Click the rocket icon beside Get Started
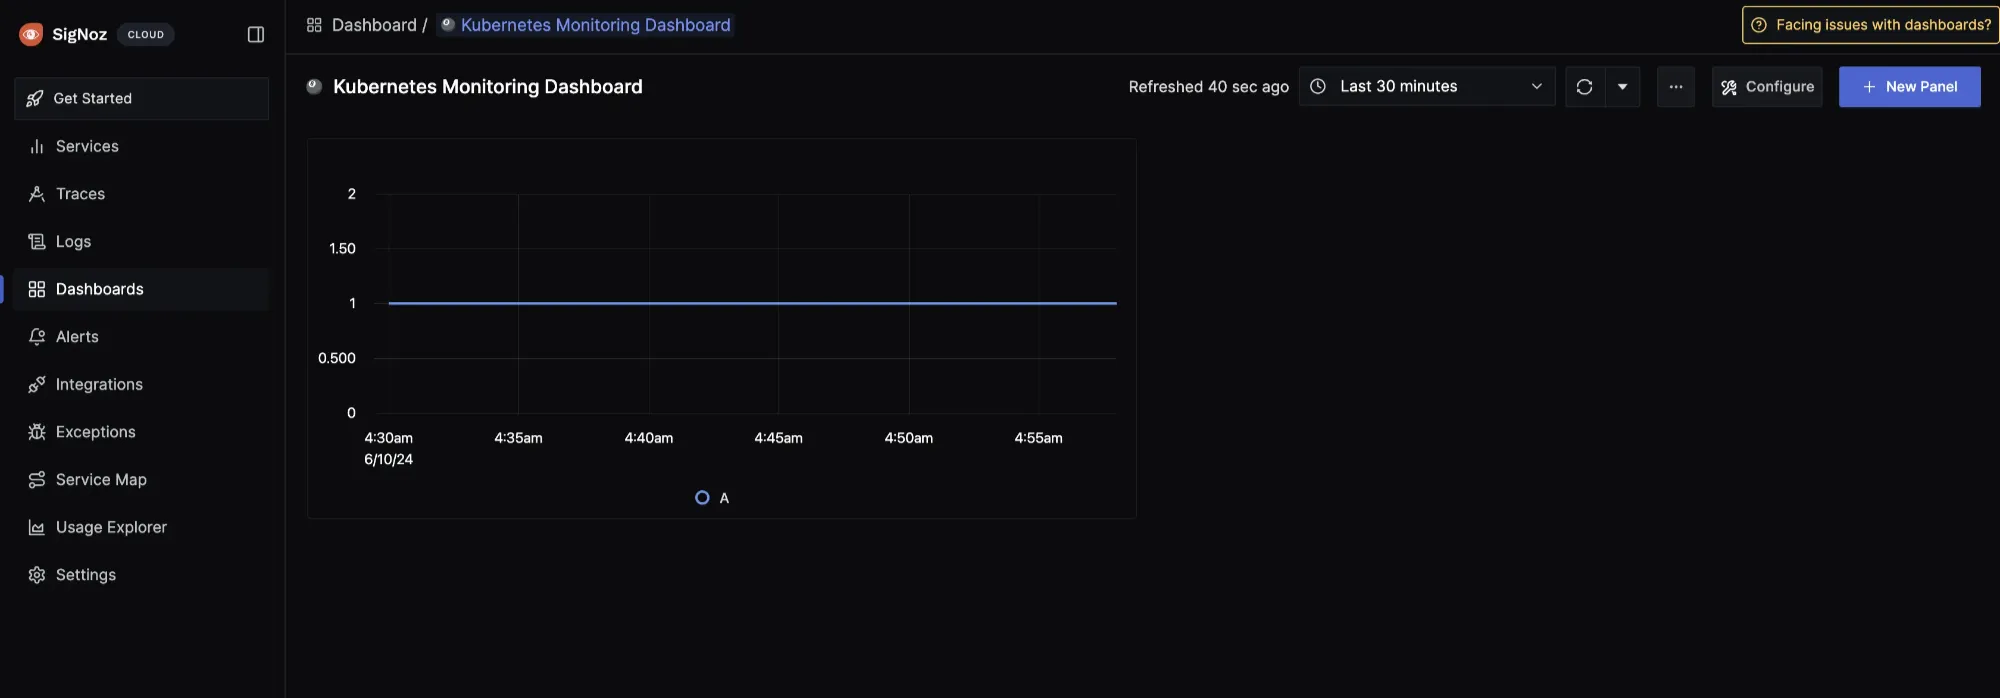The width and height of the screenshot is (2000, 698). pyautogui.click(x=35, y=98)
